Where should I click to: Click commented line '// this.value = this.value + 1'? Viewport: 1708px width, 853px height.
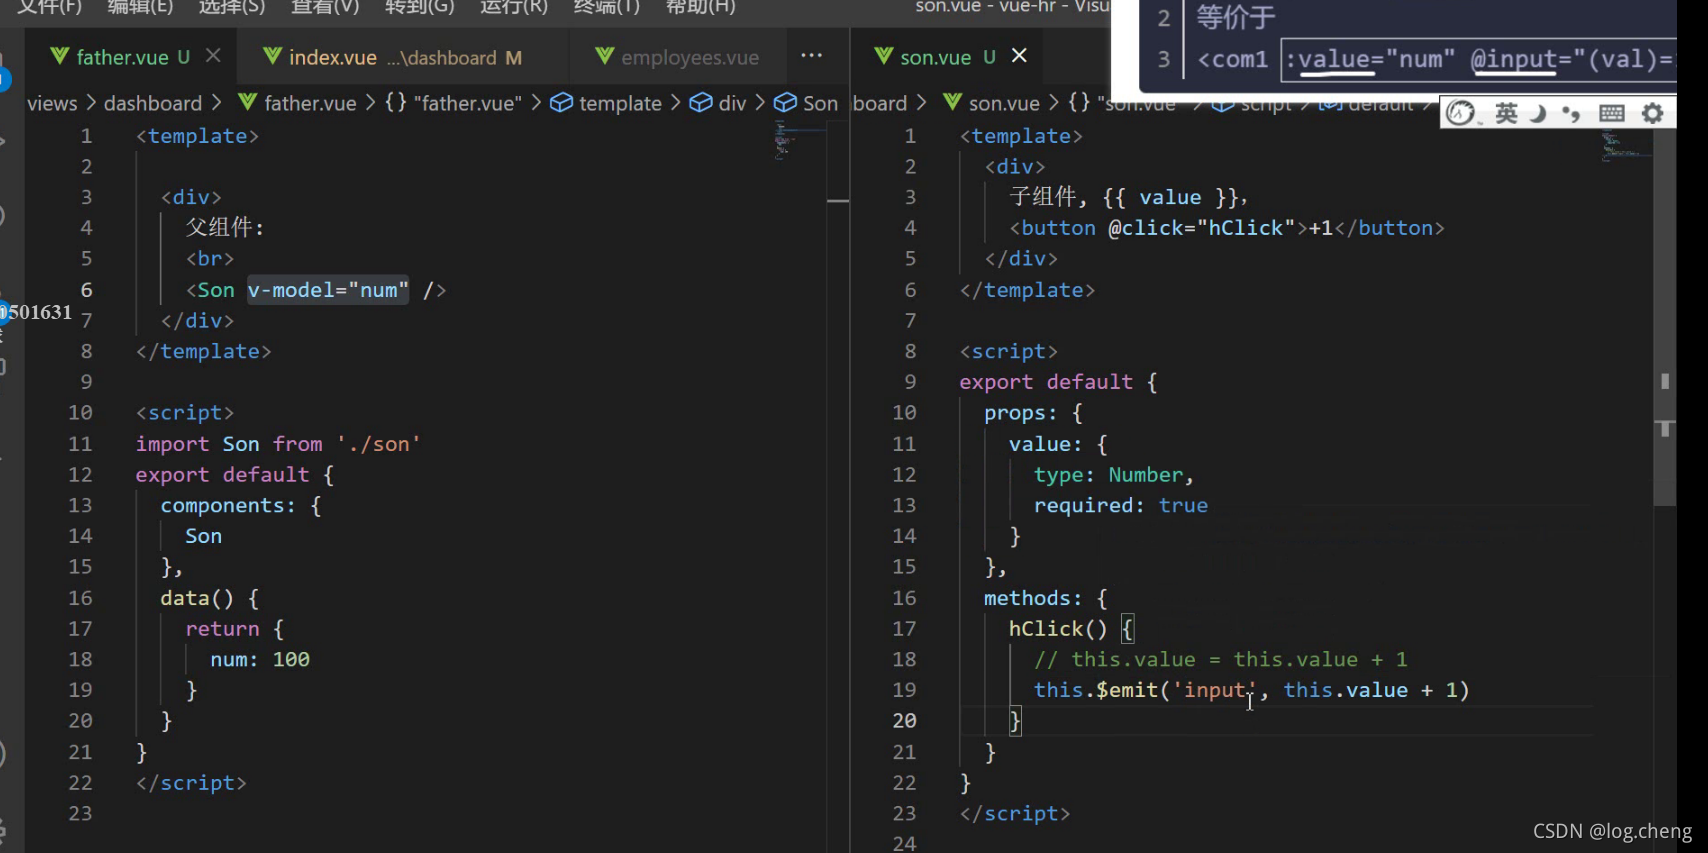[1221, 660]
